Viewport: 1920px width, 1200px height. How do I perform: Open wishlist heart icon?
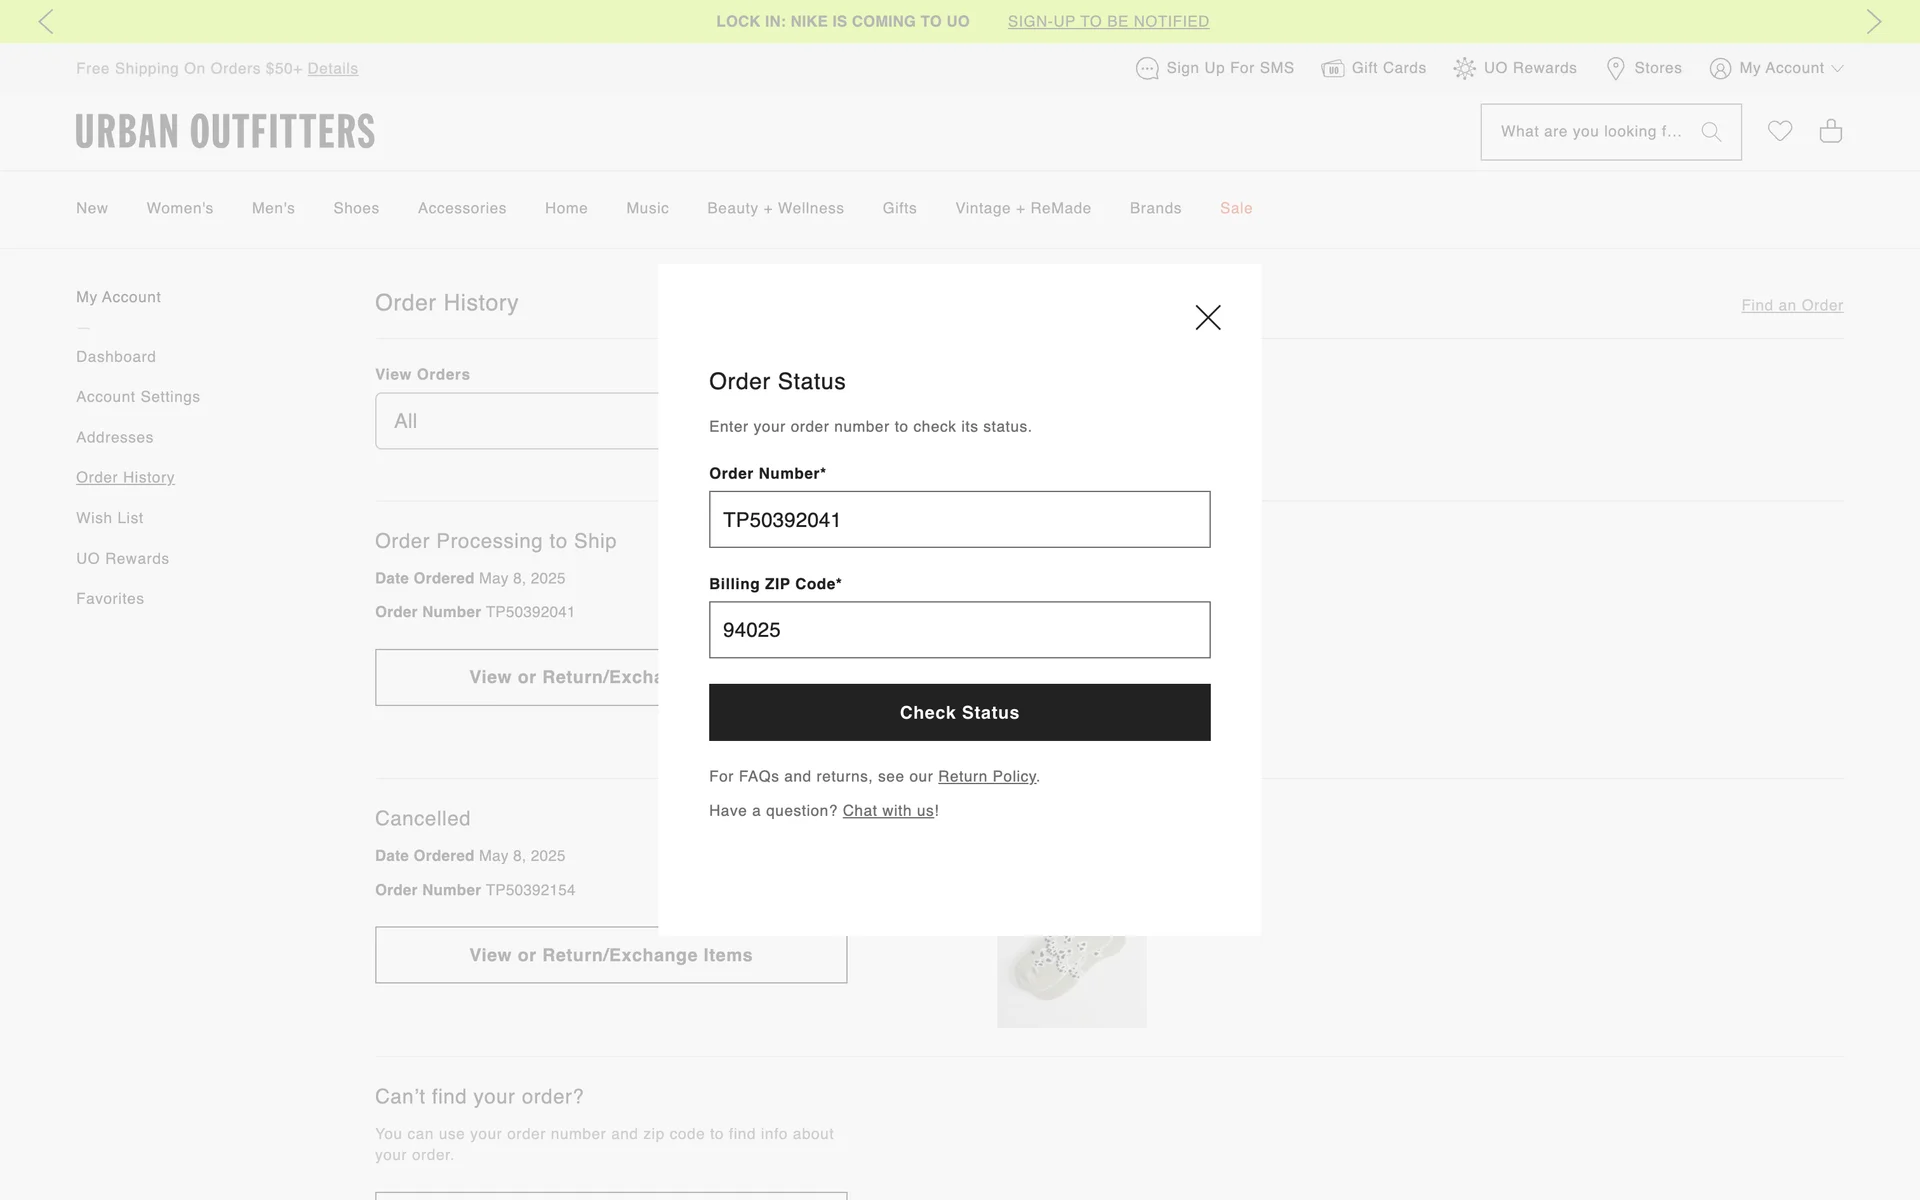[x=1779, y=131]
